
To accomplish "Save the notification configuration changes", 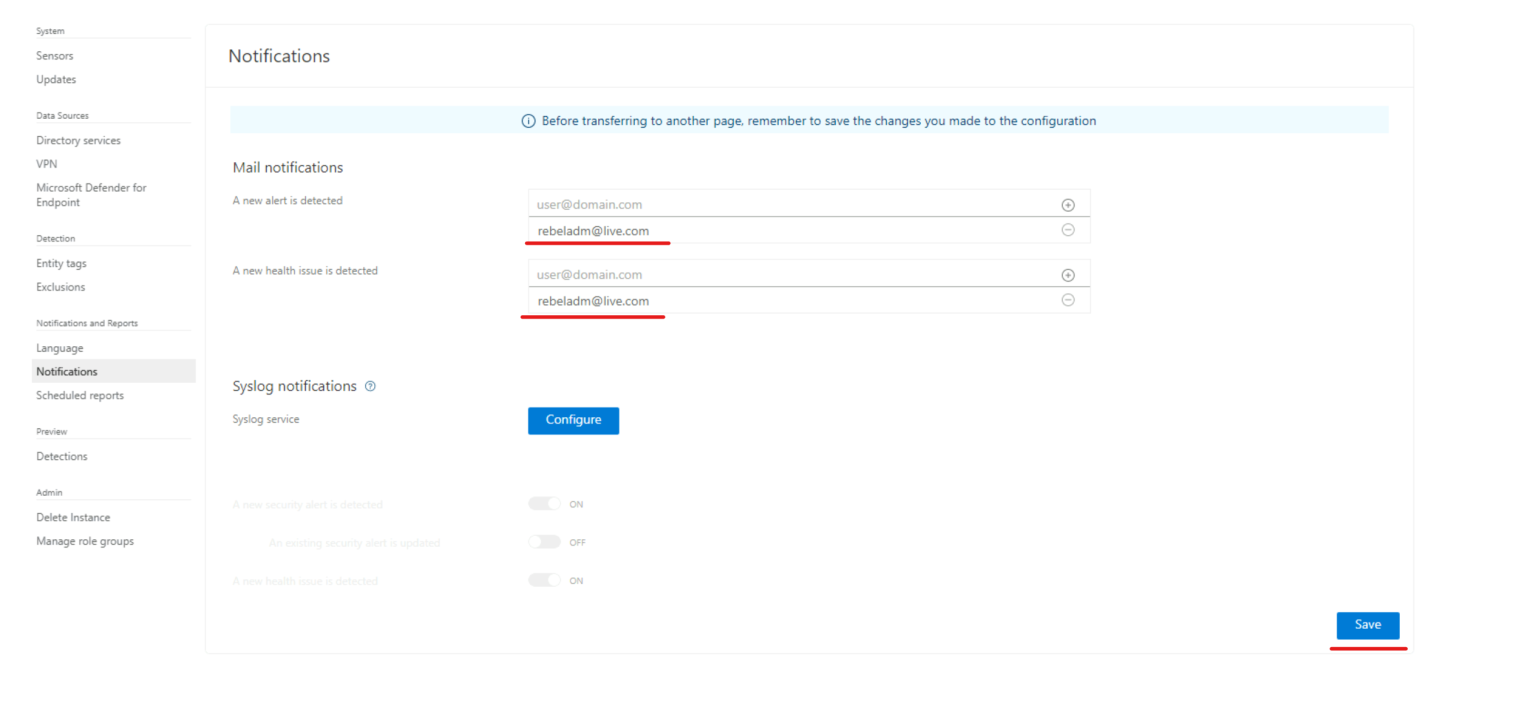I will pyautogui.click(x=1367, y=624).
